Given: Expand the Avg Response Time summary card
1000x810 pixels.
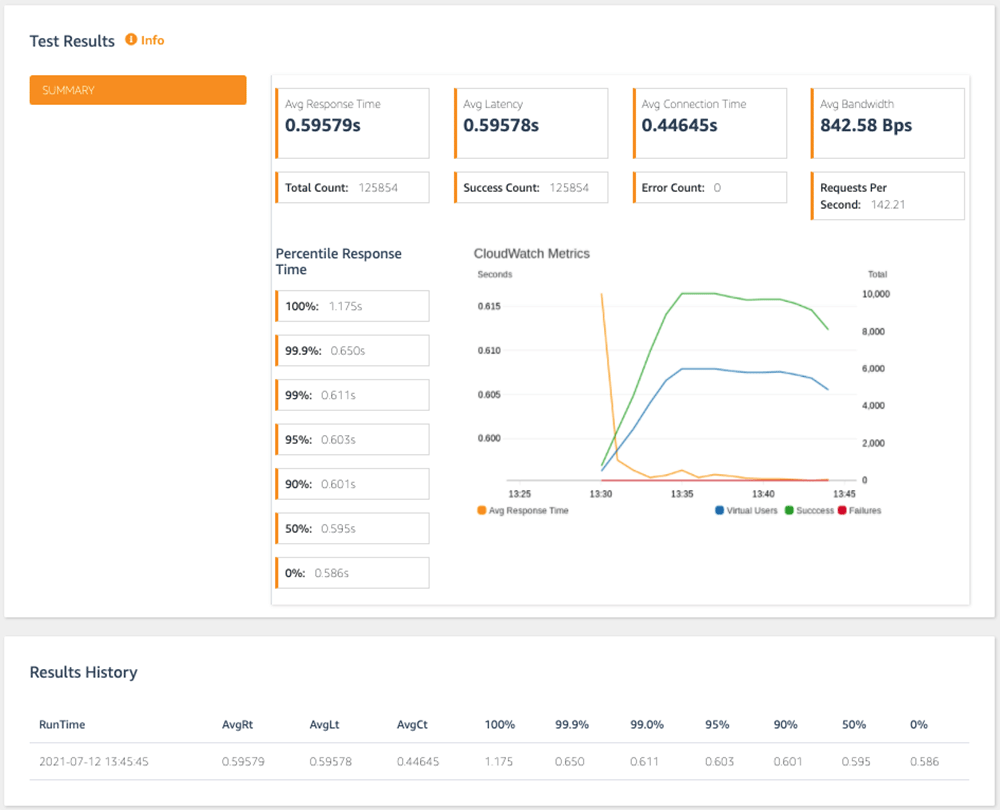Looking at the screenshot, I should pyautogui.click(x=352, y=123).
